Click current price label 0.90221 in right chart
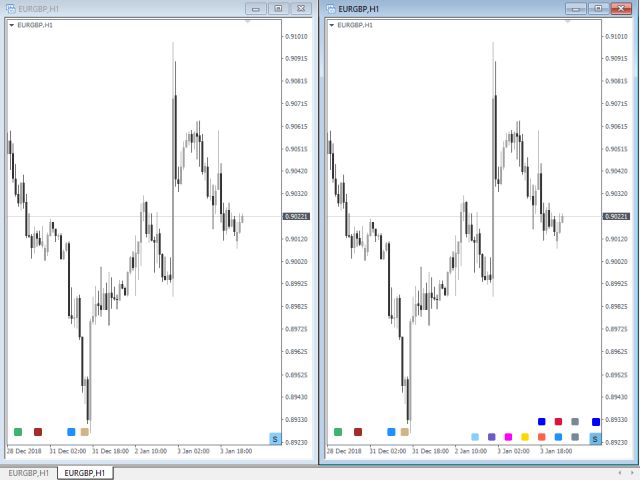Screen dimensions: 640x480 pos(616,216)
